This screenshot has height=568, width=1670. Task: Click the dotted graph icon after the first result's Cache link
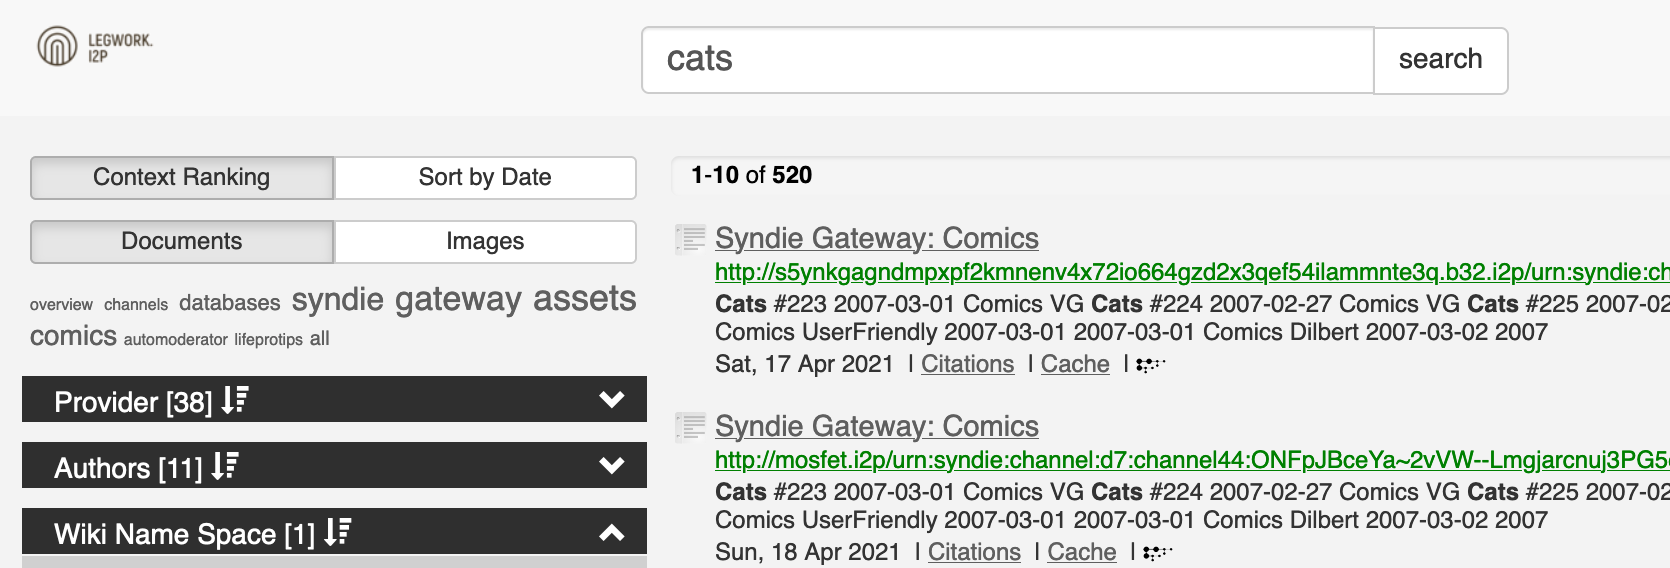(x=1151, y=365)
